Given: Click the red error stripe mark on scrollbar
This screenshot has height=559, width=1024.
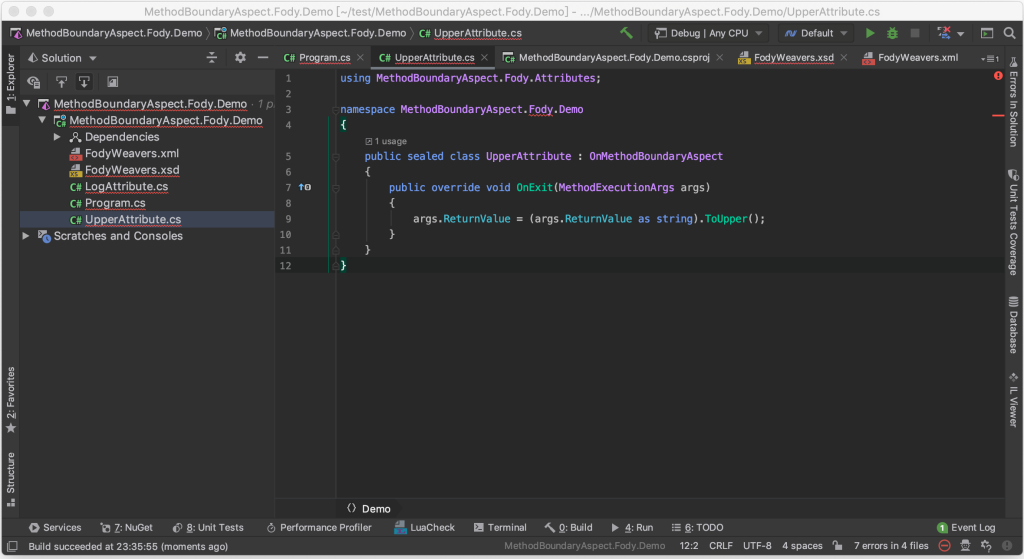Looking at the screenshot, I should click(998, 116).
